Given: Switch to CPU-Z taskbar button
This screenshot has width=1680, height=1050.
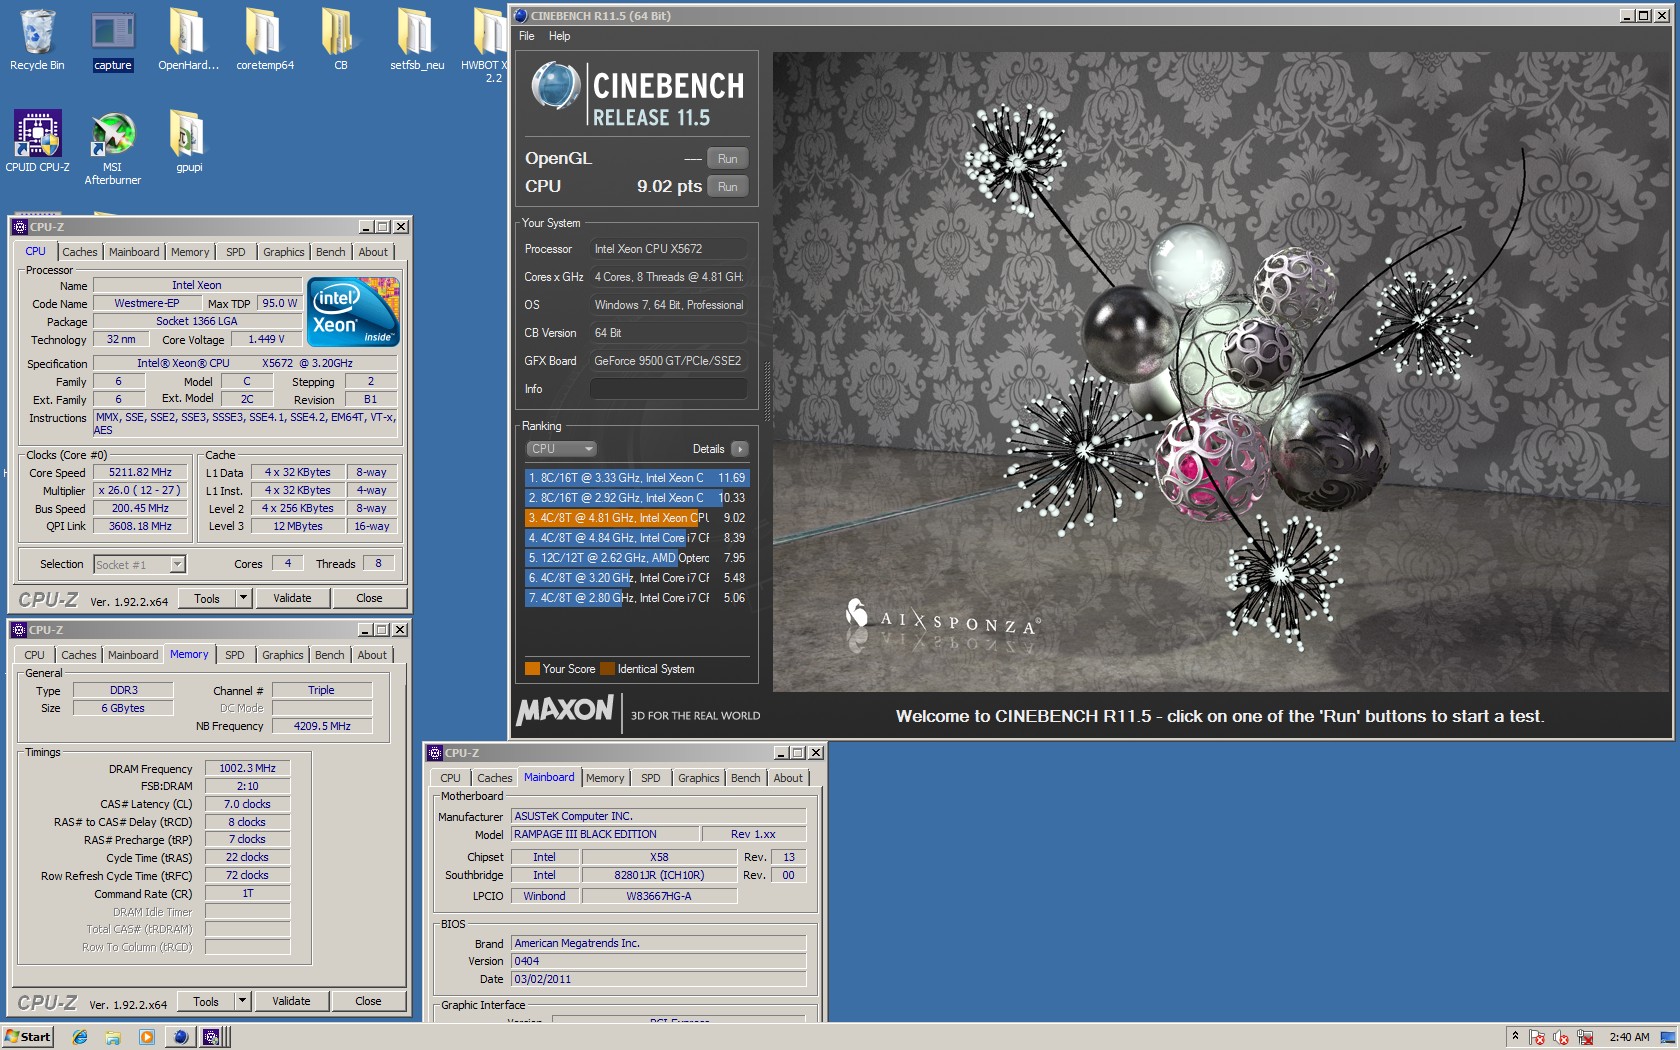Looking at the screenshot, I should (212, 1037).
